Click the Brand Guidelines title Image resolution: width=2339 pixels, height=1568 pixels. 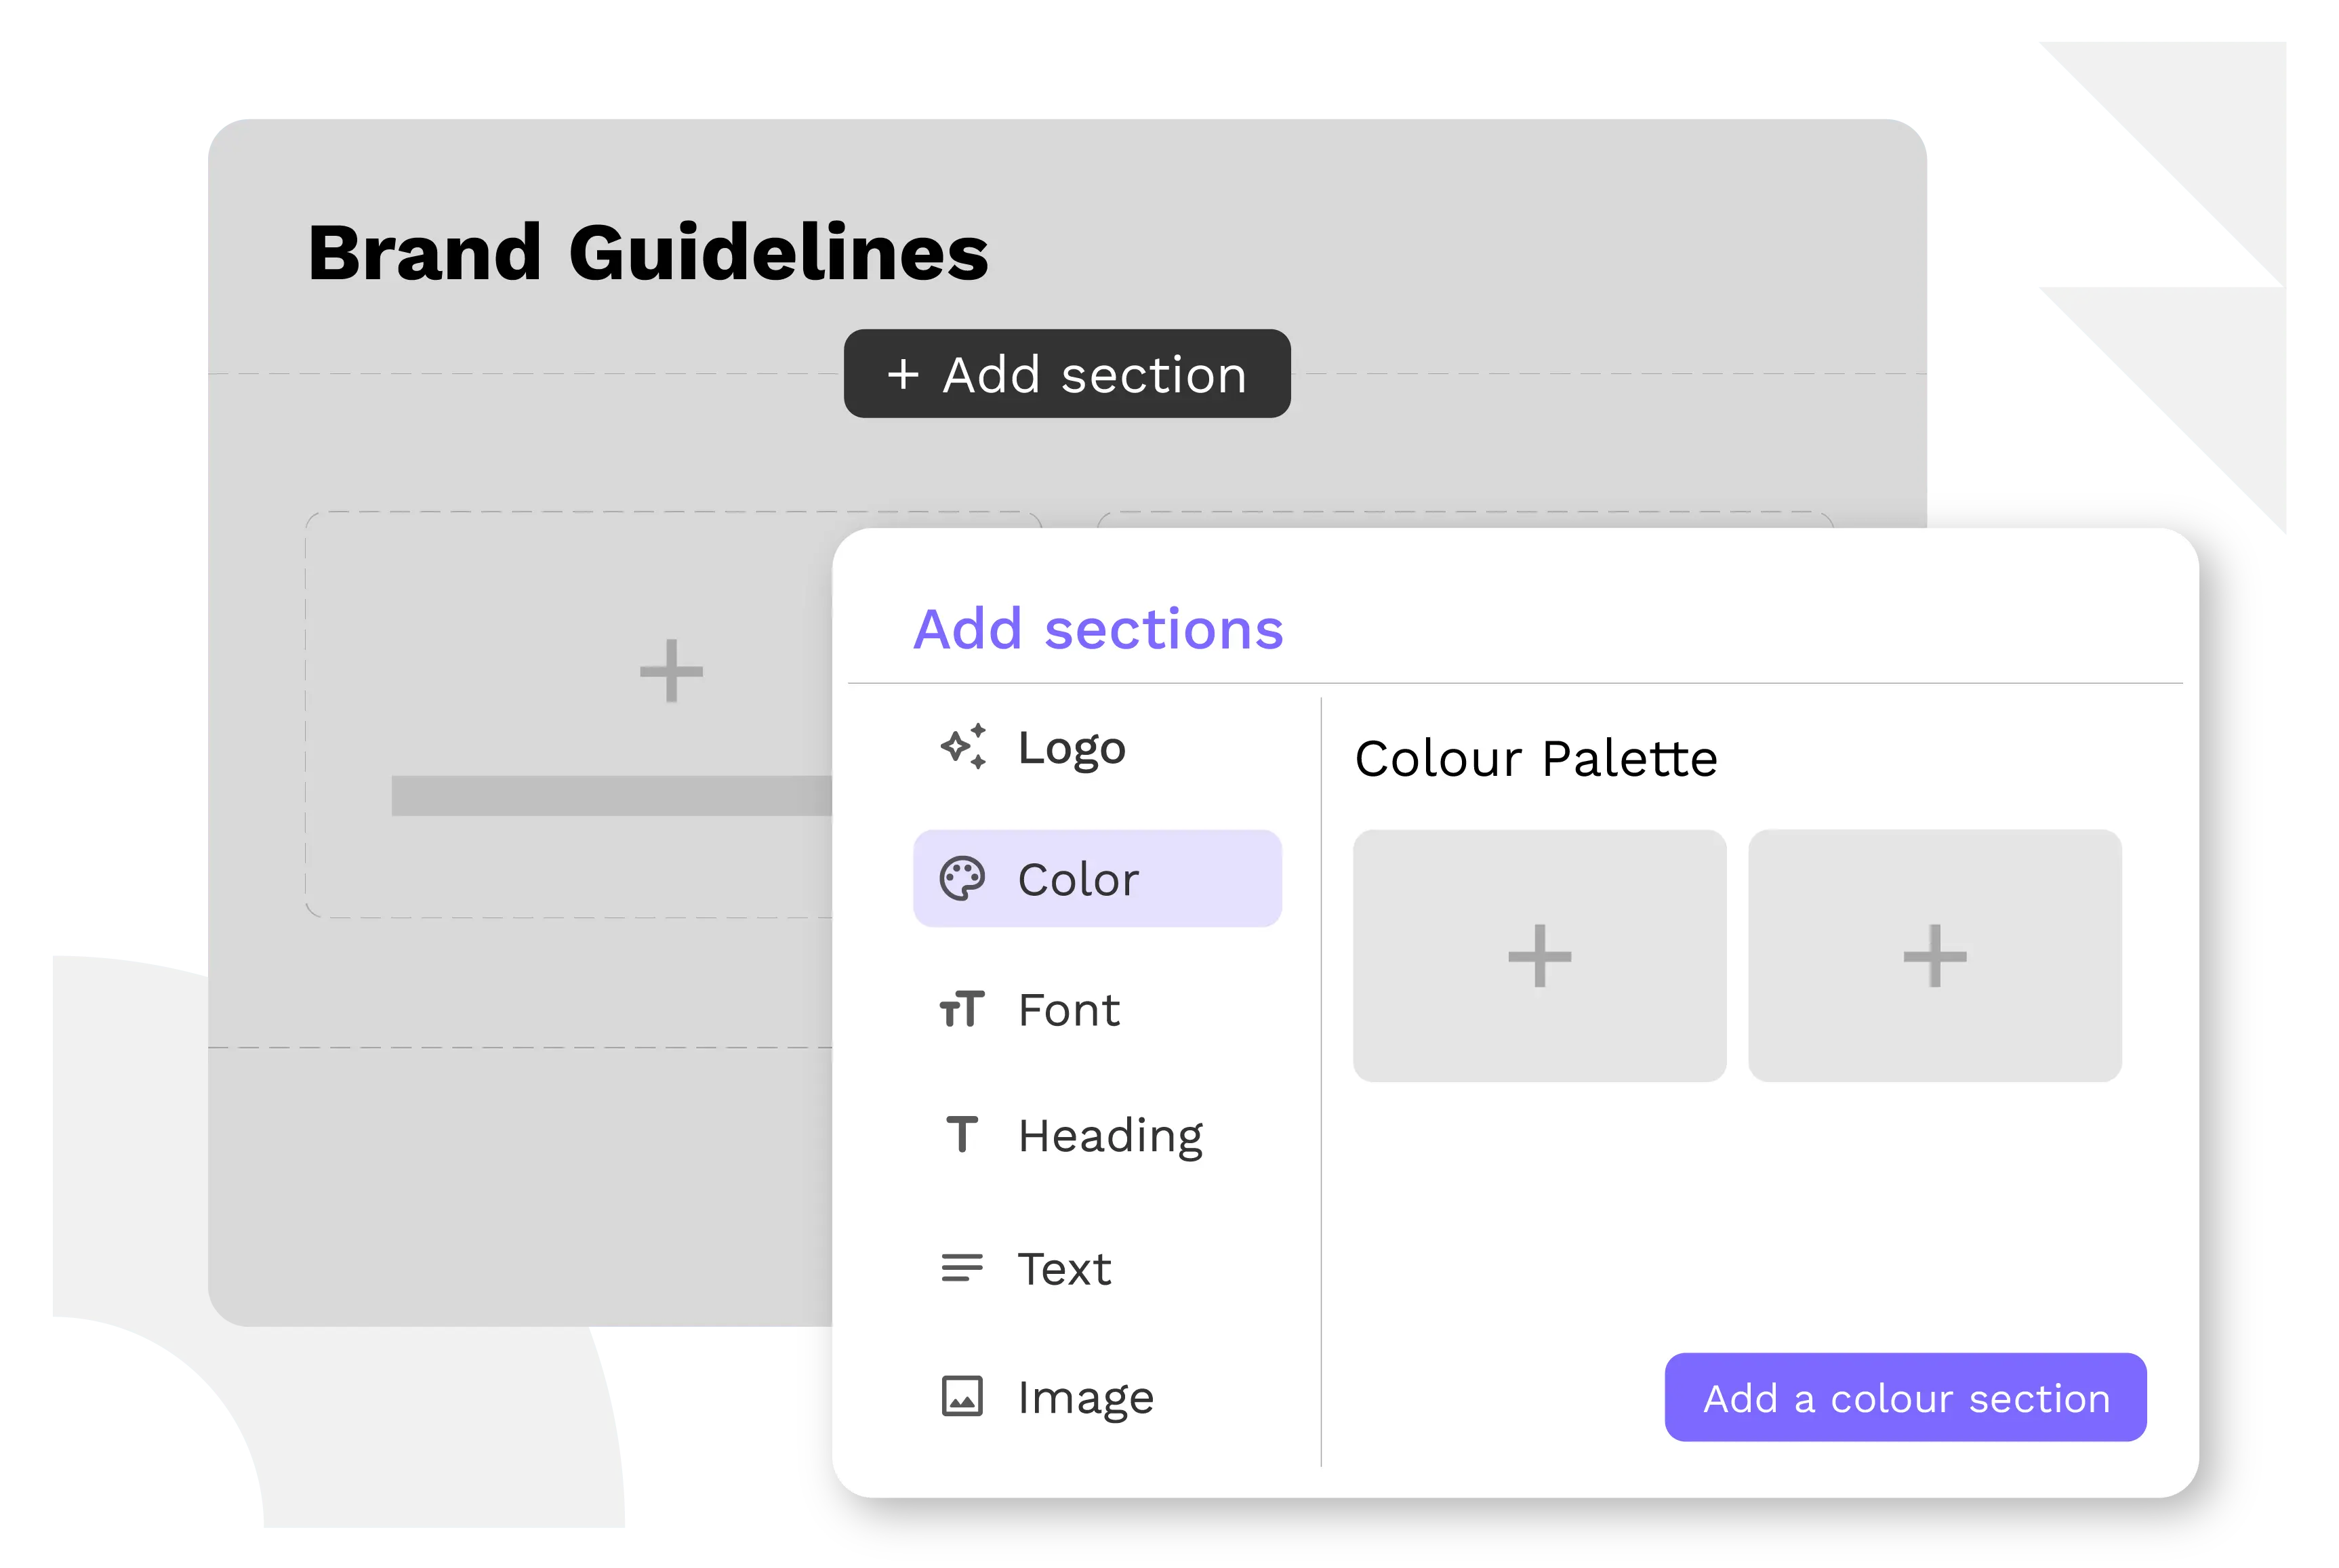click(648, 252)
